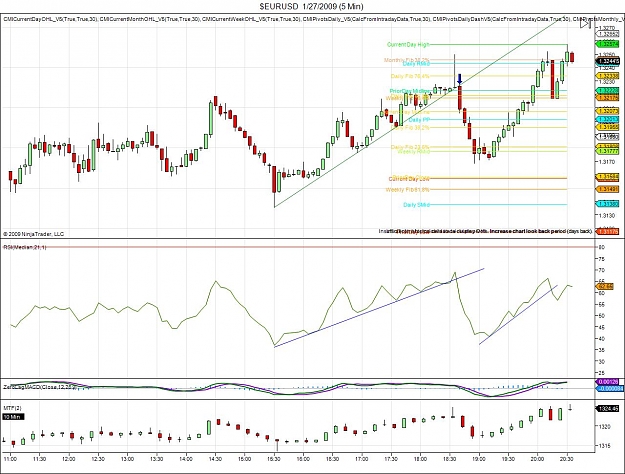The image size is (625, 474).
Task: Click the 20:30 time axis label
Action: 567,459
